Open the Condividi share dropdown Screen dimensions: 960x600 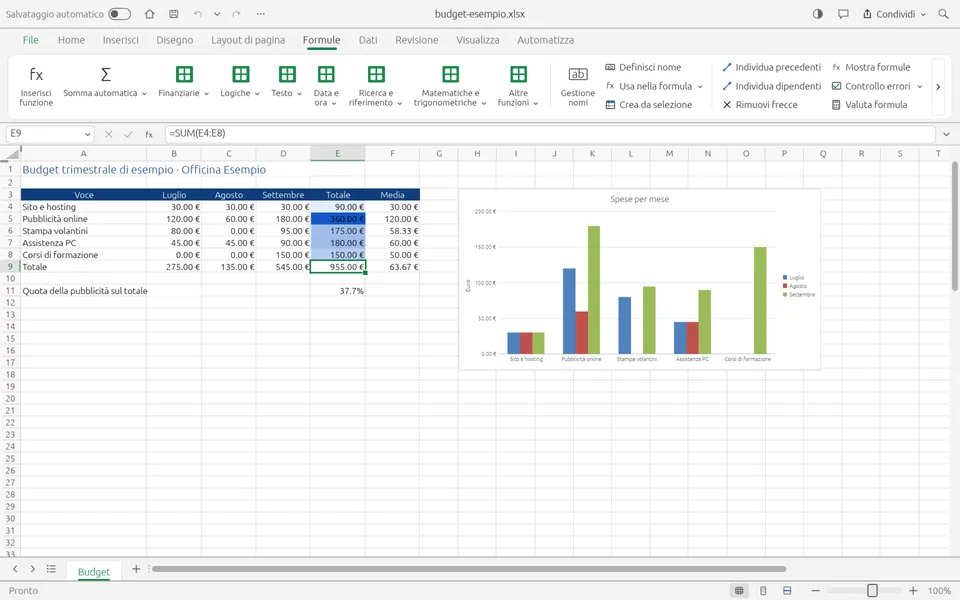click(x=894, y=13)
